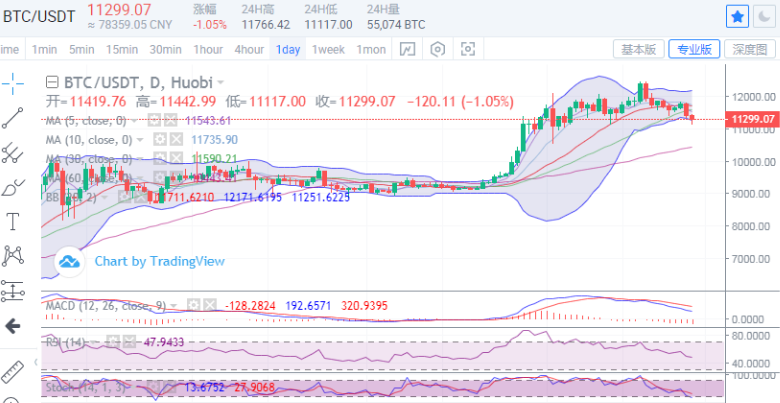The image size is (780, 403).
Task: Expand Stoch (14, 1, 3) dropdown arrow
Action: 135,388
